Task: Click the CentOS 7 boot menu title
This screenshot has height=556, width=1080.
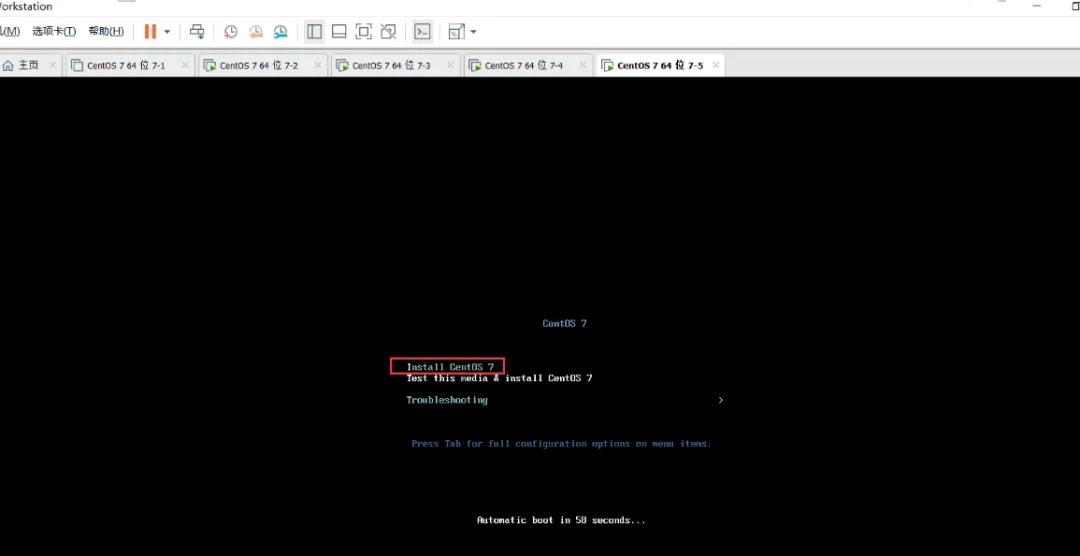Action: tap(564, 323)
